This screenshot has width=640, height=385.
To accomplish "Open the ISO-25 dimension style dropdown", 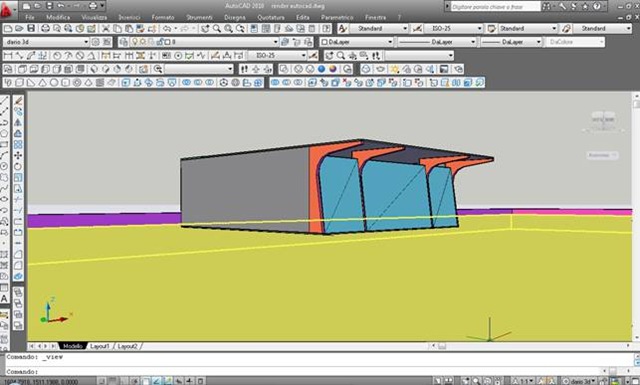I will (453, 28).
